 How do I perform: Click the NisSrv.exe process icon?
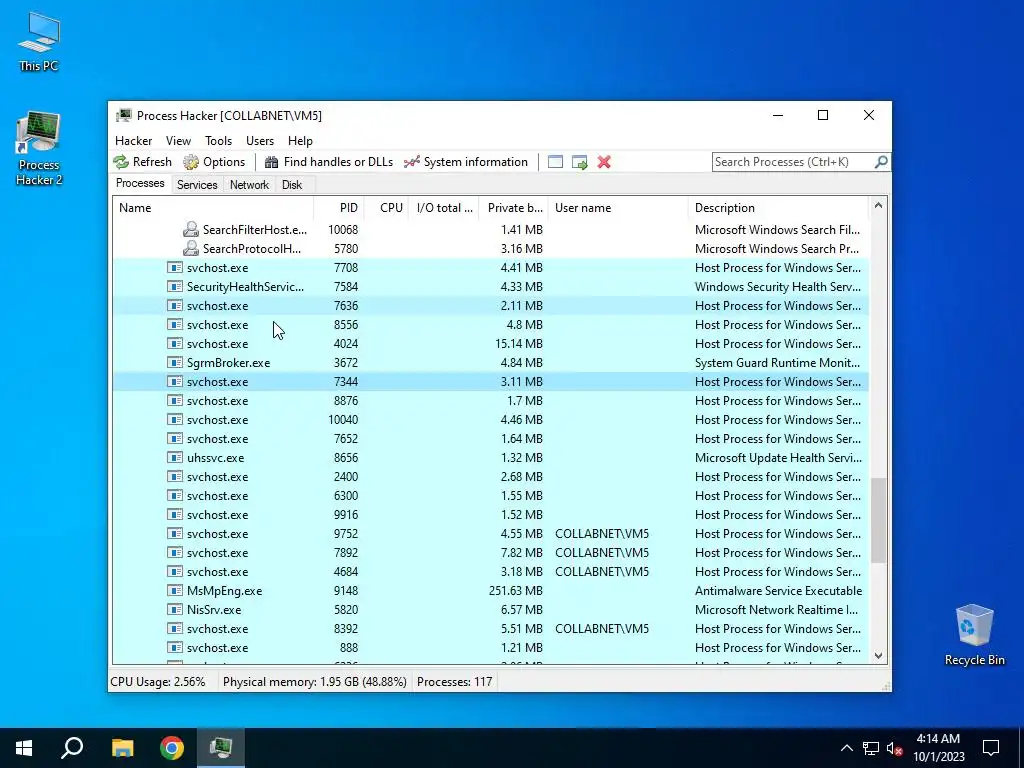click(174, 609)
